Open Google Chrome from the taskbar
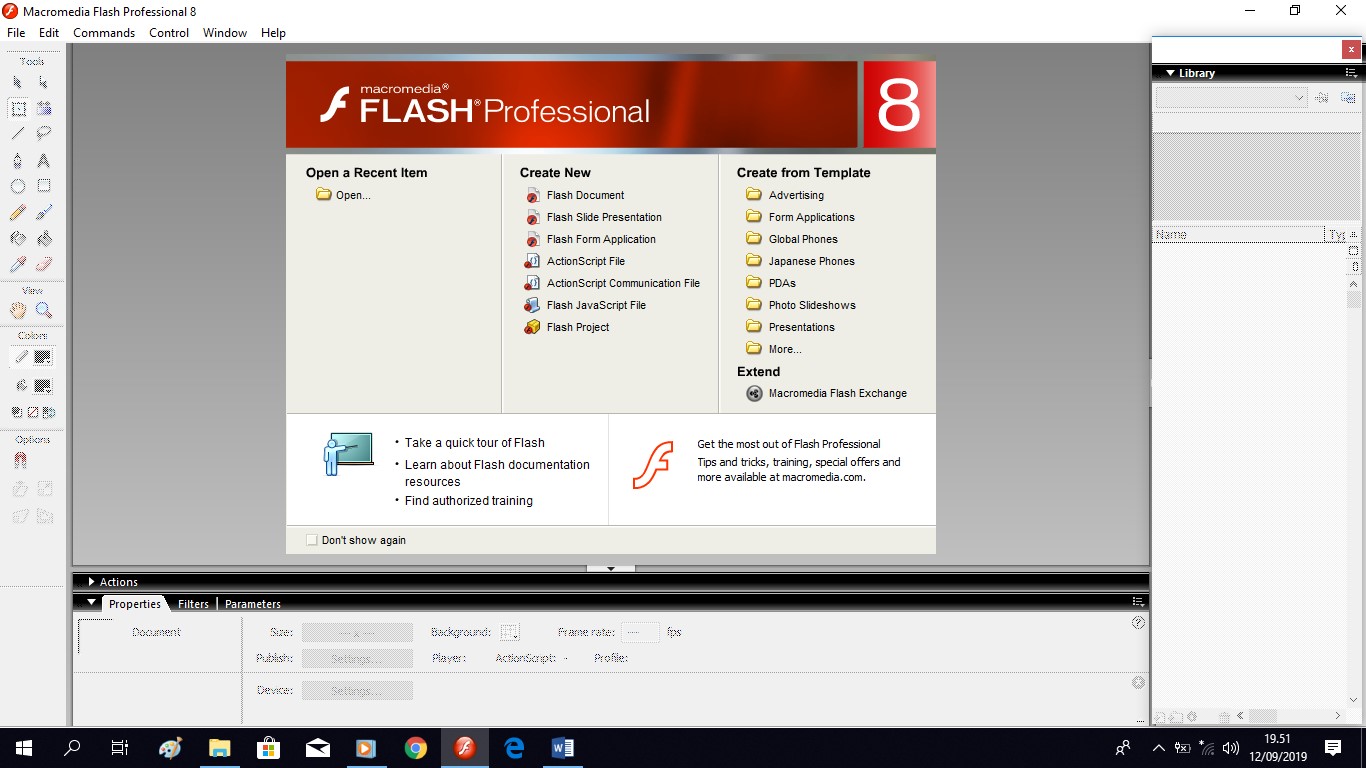This screenshot has width=1366, height=768. [416, 748]
